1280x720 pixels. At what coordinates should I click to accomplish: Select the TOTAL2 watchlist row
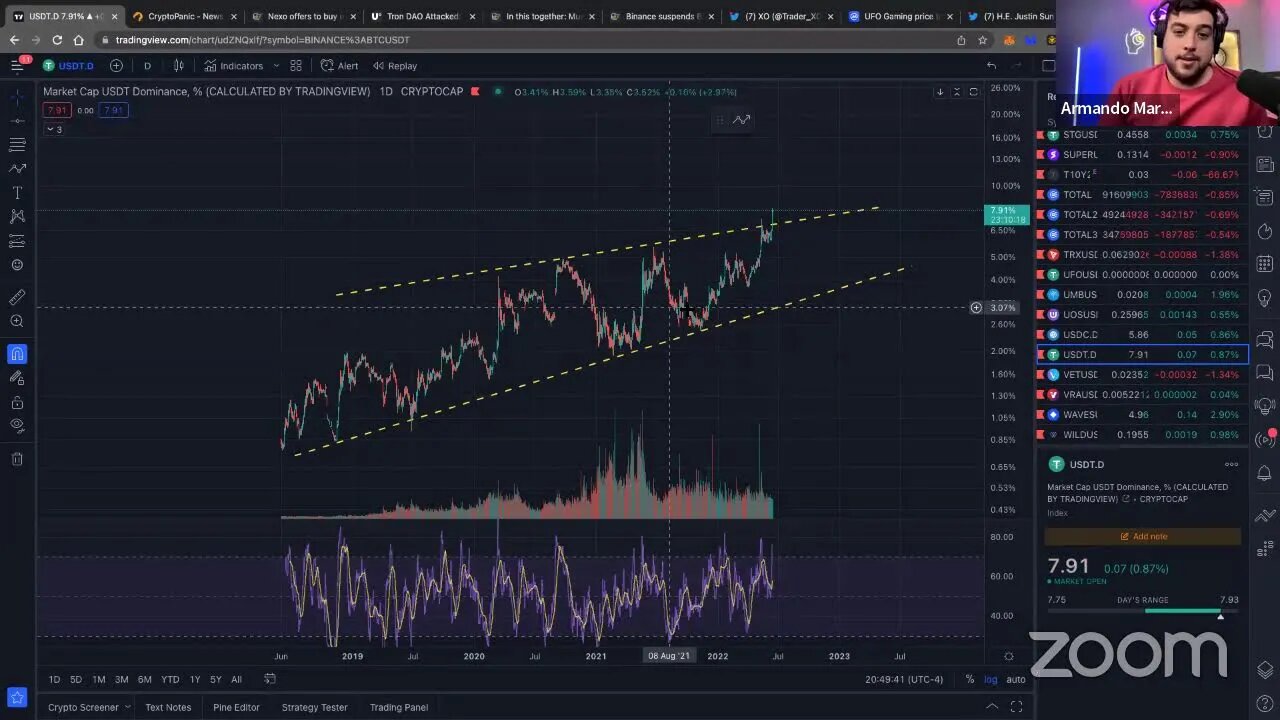[1142, 215]
